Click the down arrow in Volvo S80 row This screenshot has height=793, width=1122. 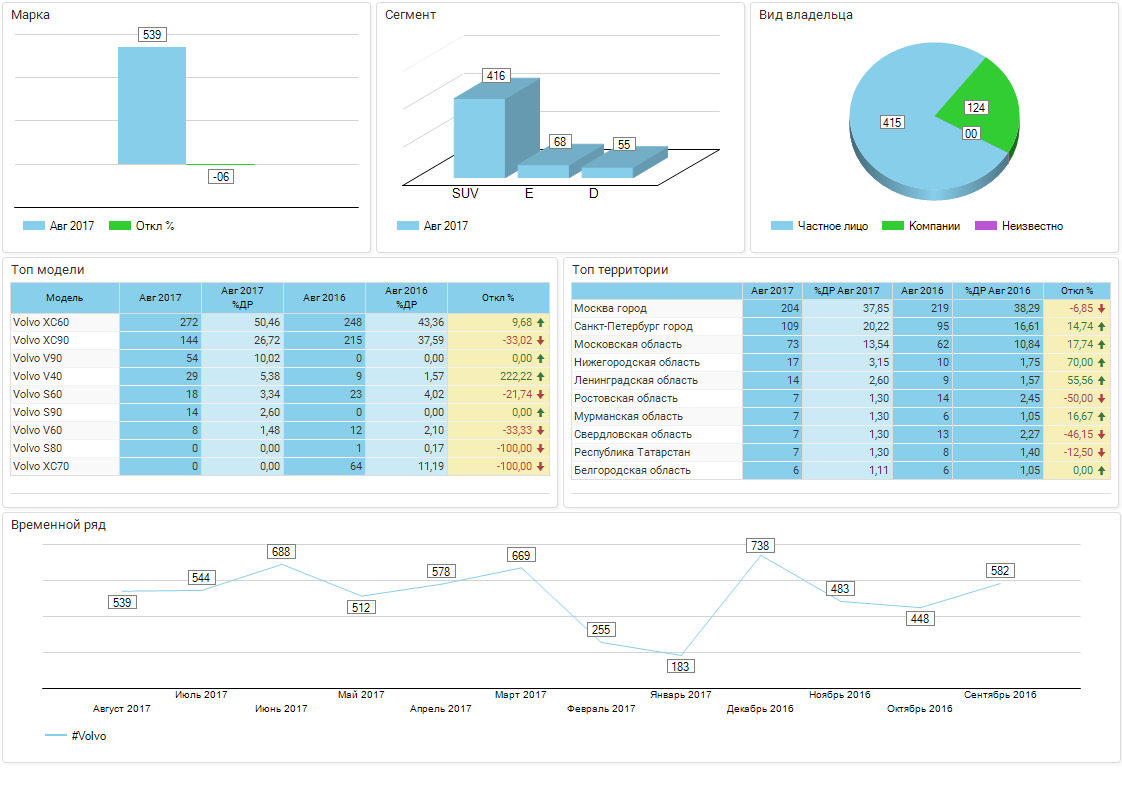coord(540,448)
